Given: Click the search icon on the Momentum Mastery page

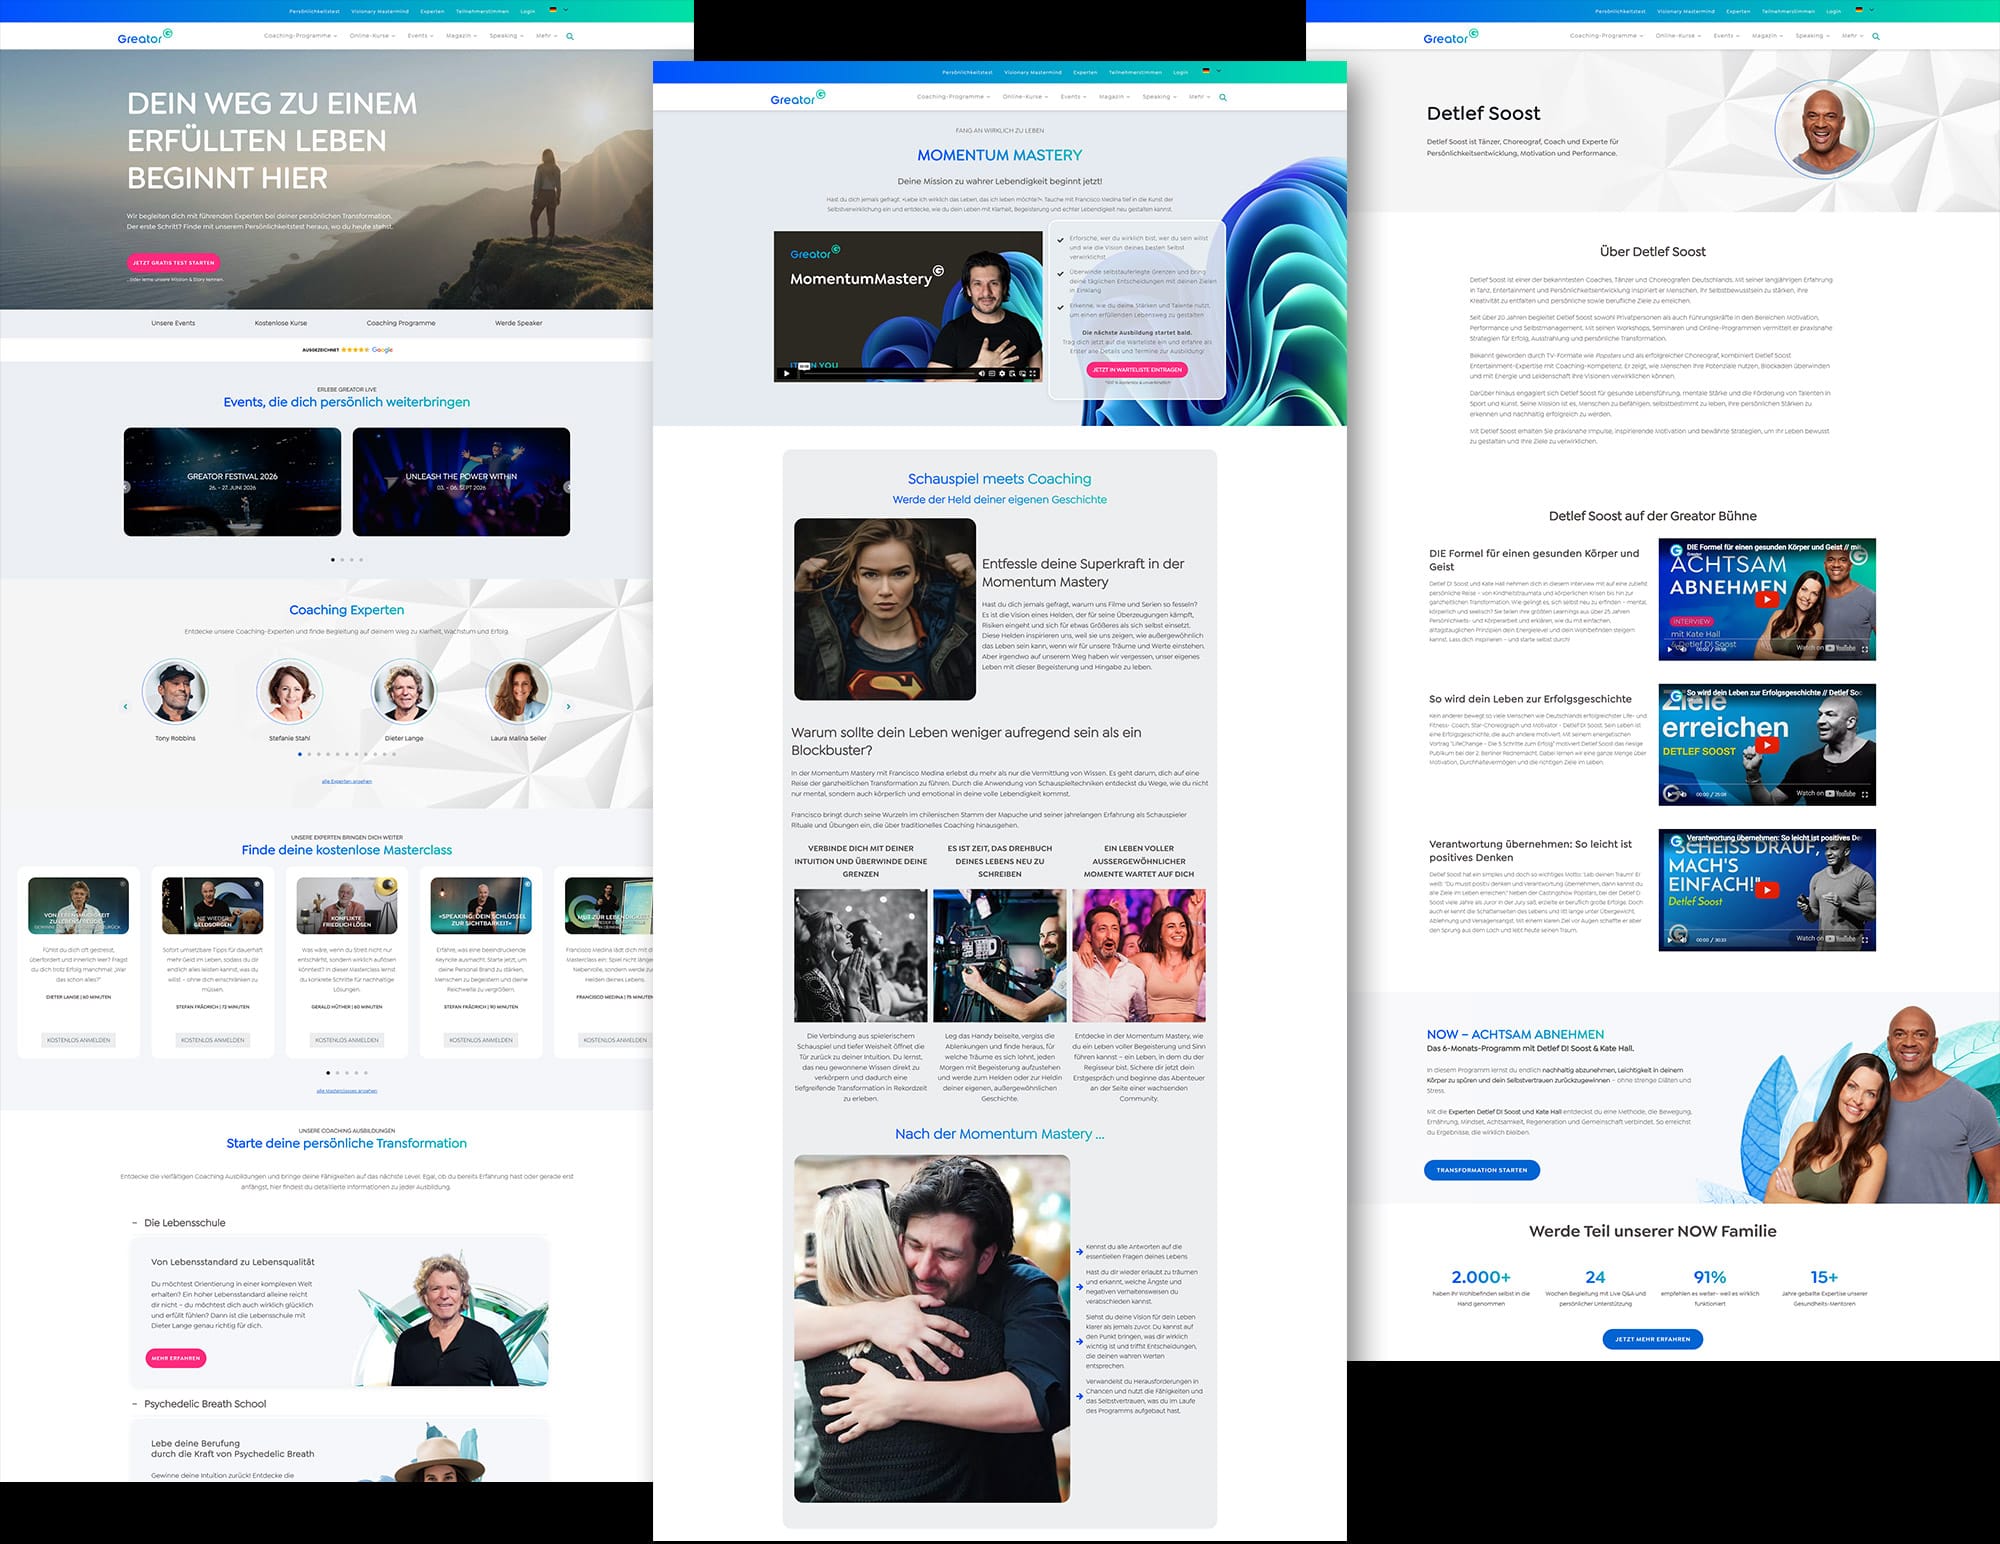Looking at the screenshot, I should (x=1223, y=97).
